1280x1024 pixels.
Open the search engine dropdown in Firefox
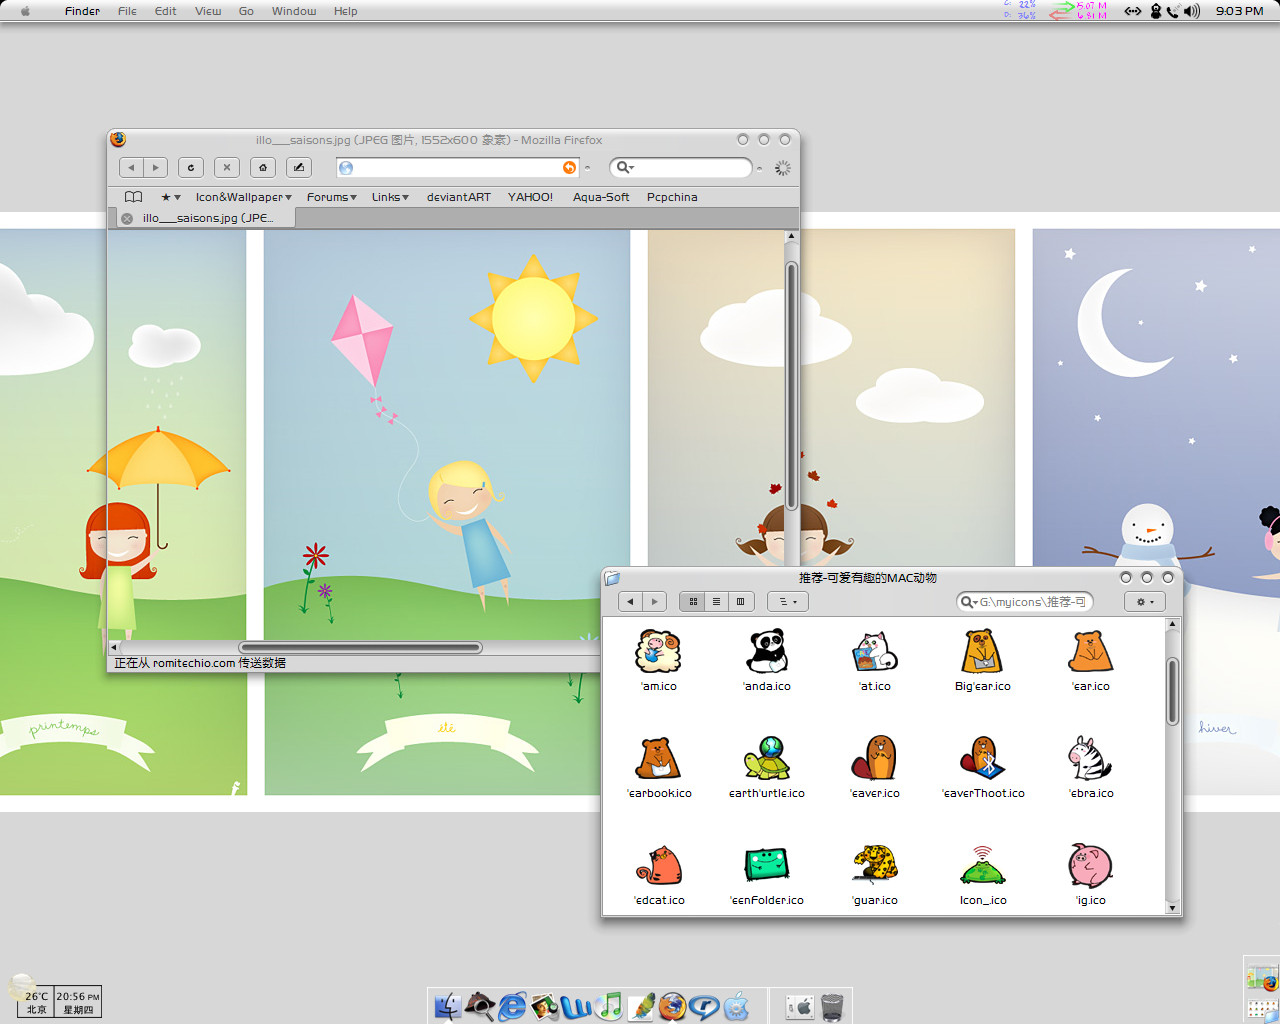point(624,168)
